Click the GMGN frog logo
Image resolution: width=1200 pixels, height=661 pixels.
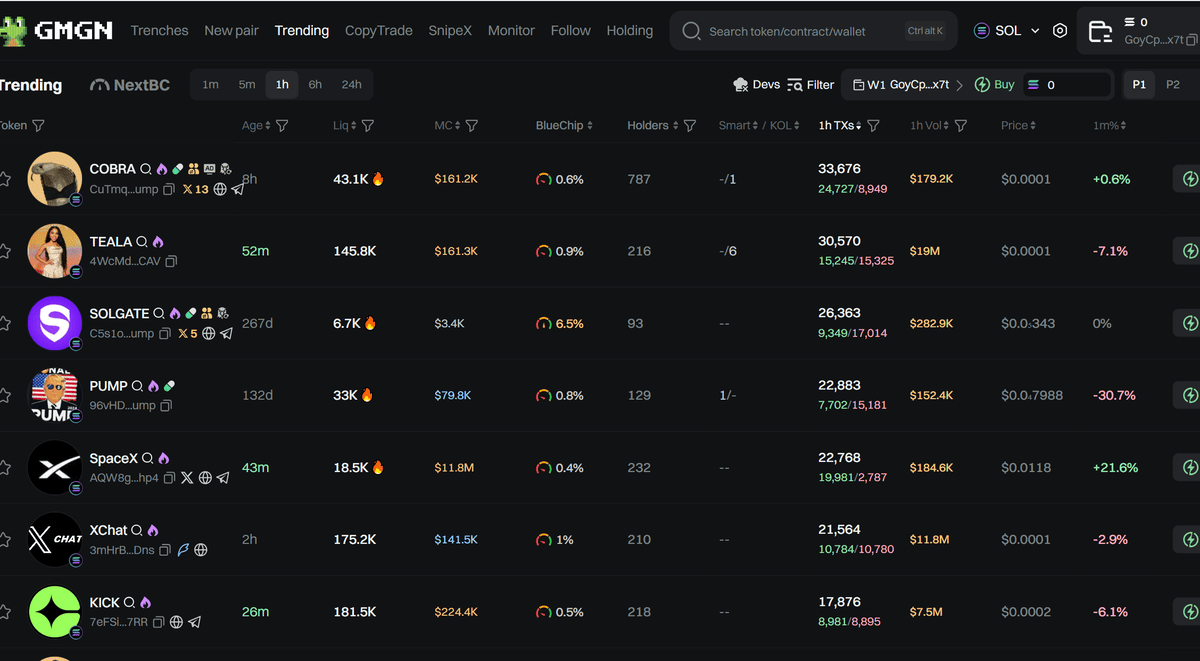(x=13, y=31)
